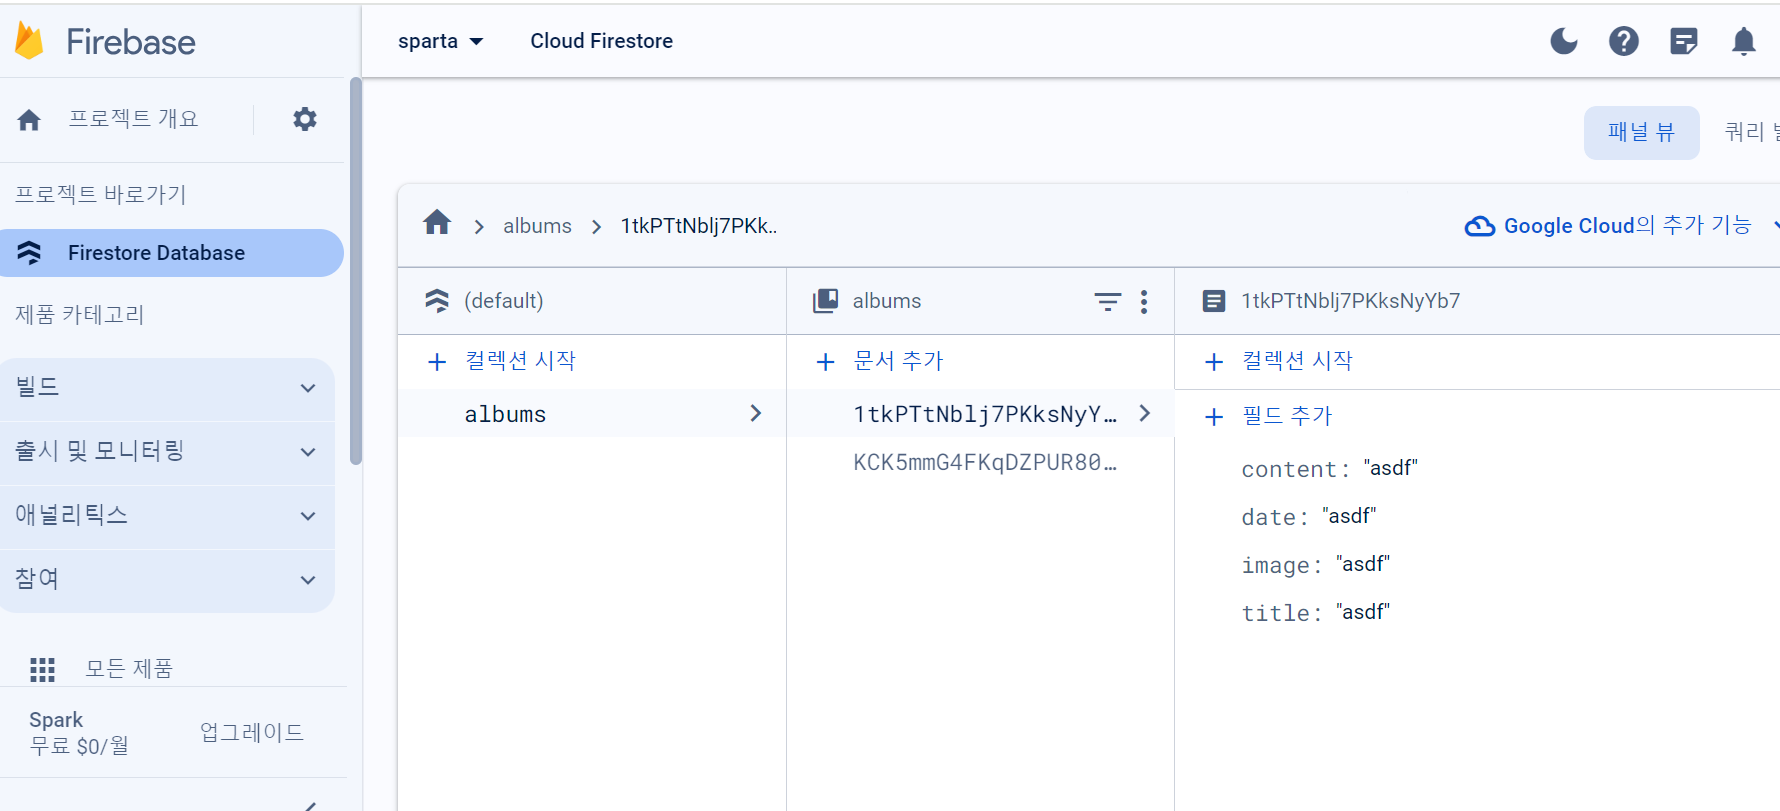Go to database root home breadcrumb icon

pyautogui.click(x=437, y=222)
